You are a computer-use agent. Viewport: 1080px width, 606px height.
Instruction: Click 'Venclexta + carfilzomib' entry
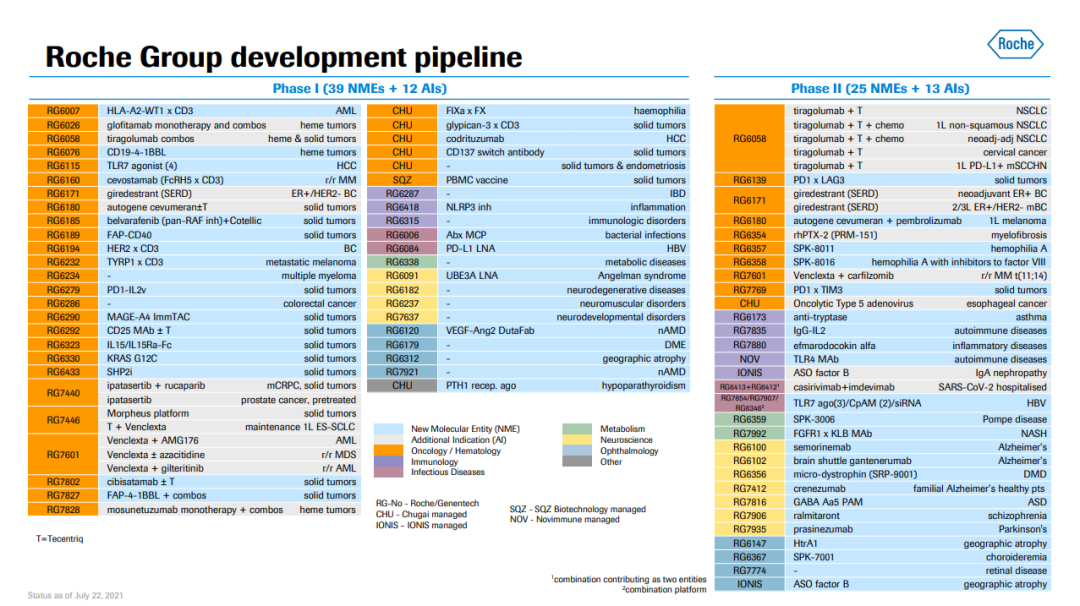[x=843, y=276]
